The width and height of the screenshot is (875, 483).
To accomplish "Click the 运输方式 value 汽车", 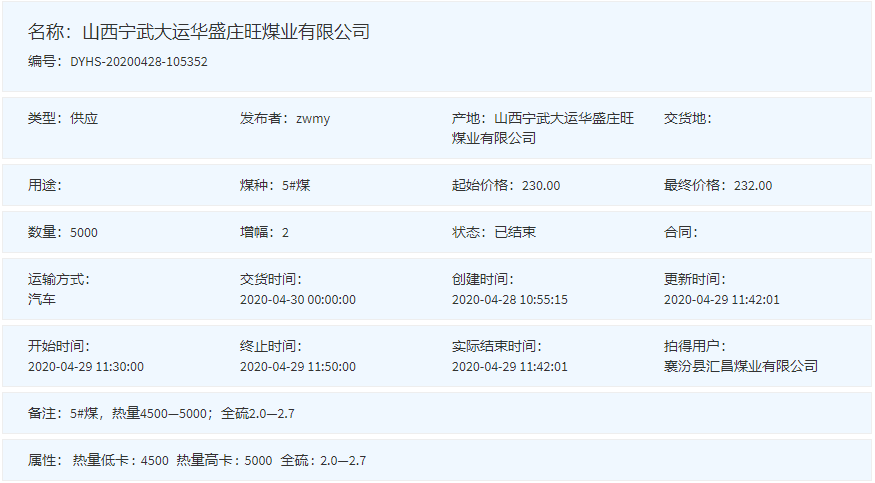I will pyautogui.click(x=42, y=300).
